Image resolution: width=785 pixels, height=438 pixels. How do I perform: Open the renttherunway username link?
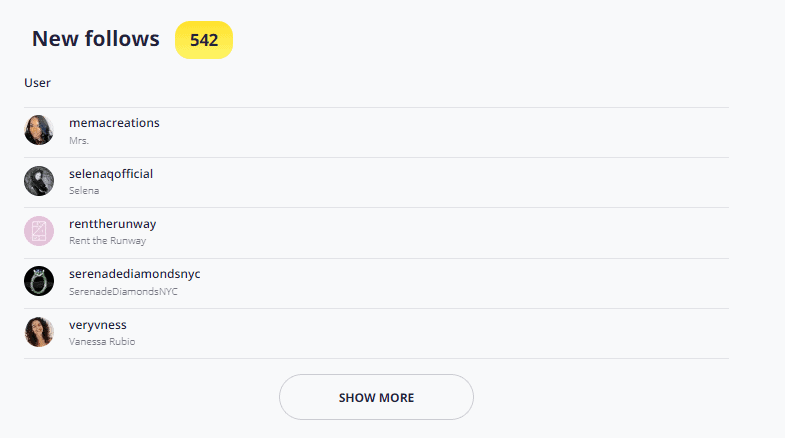(x=113, y=224)
